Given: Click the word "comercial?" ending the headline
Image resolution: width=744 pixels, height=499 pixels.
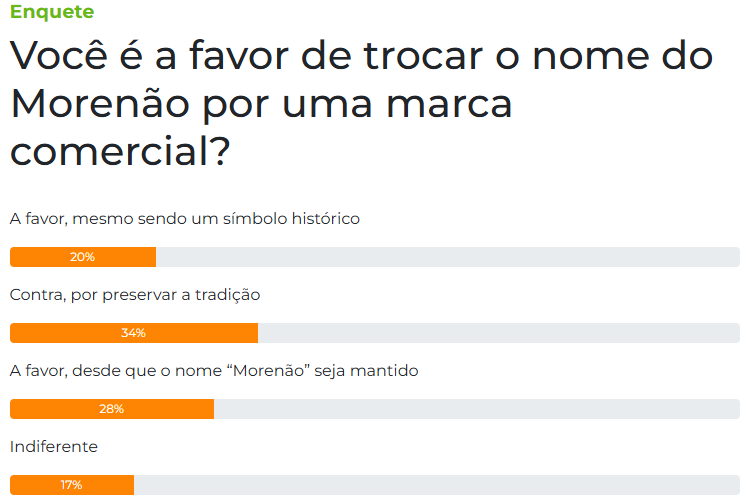Looking at the screenshot, I should 120,152.
